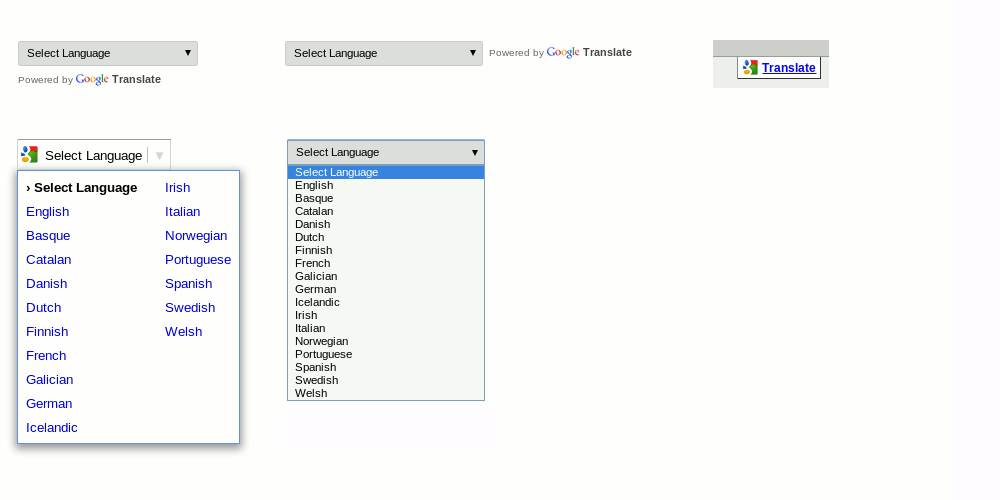
Task: Click the gray triangle arrow in the Select Language gadget
Action: (159, 155)
